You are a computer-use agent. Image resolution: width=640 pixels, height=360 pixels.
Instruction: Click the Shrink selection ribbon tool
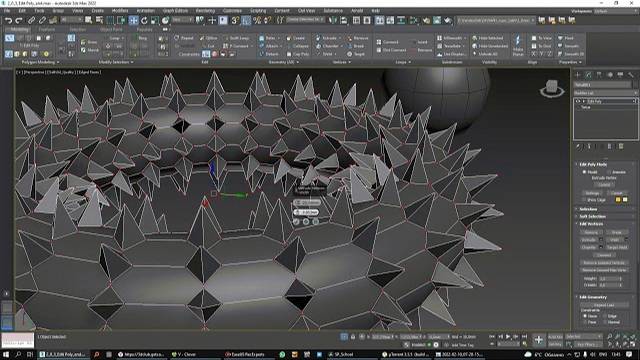click(x=89, y=50)
